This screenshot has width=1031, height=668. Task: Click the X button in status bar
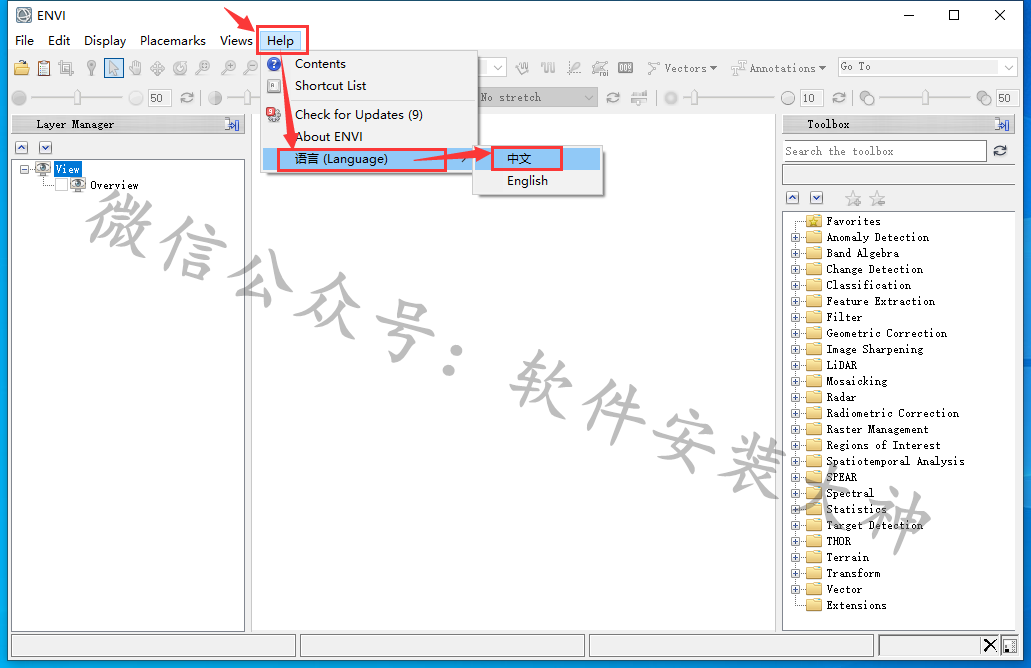[x=990, y=646]
